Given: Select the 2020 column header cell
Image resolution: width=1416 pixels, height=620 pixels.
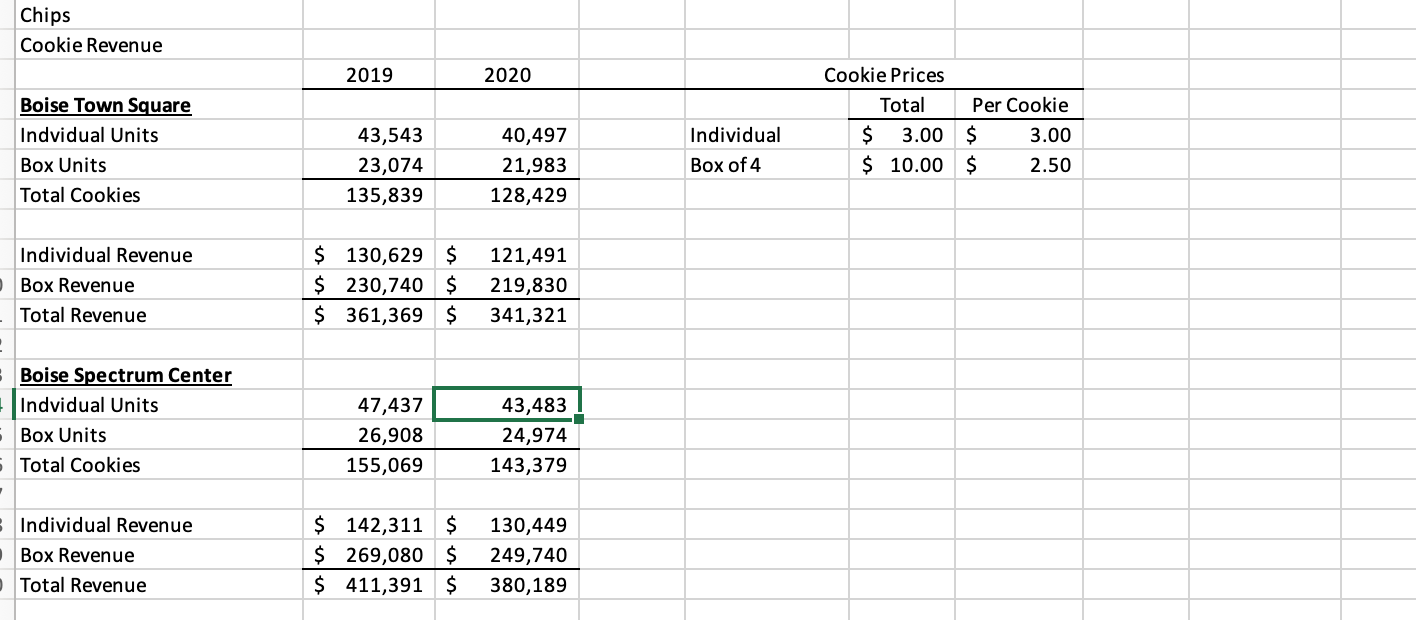Looking at the screenshot, I should [x=507, y=75].
